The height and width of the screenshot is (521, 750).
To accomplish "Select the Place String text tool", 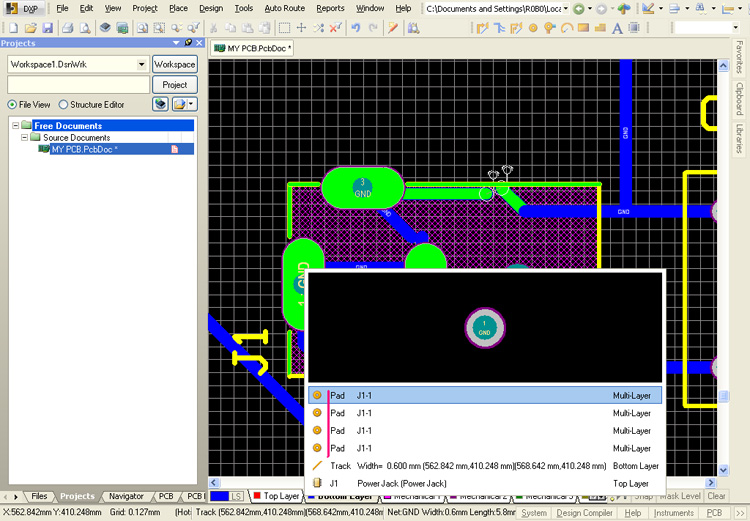I will point(617,28).
